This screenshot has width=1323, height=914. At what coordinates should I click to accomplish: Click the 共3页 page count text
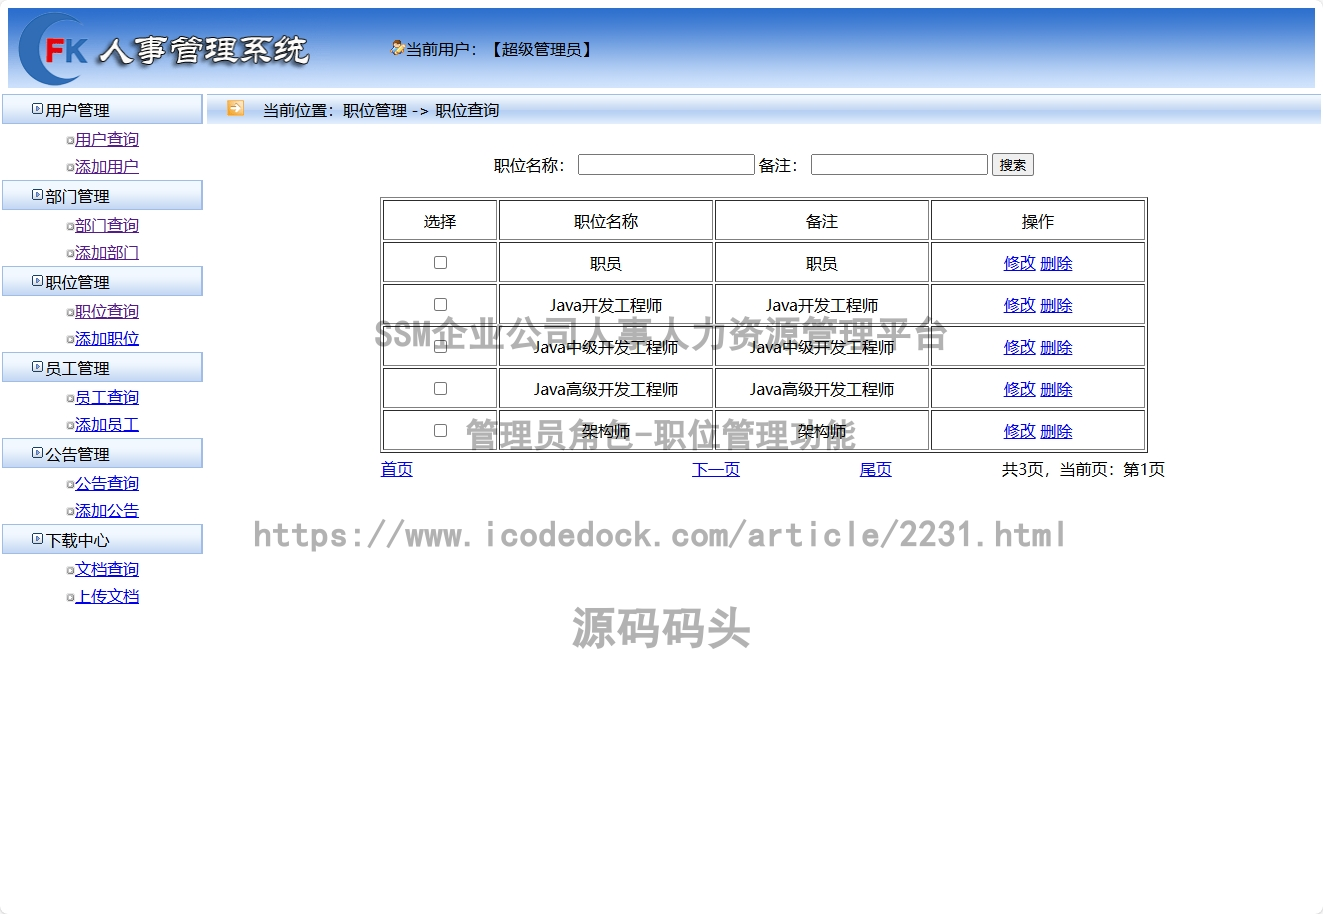click(x=1023, y=469)
